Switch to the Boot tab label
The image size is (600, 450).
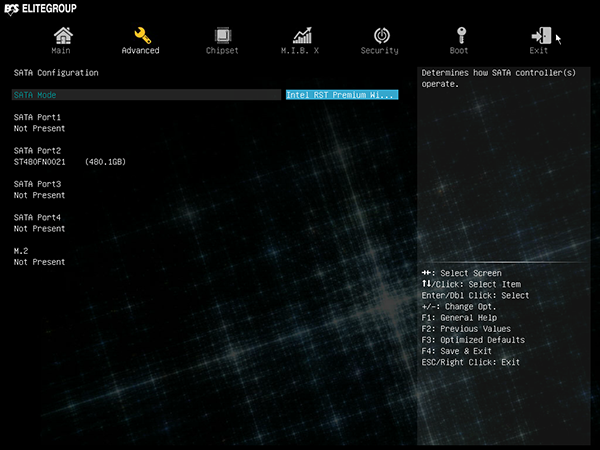pos(459,51)
